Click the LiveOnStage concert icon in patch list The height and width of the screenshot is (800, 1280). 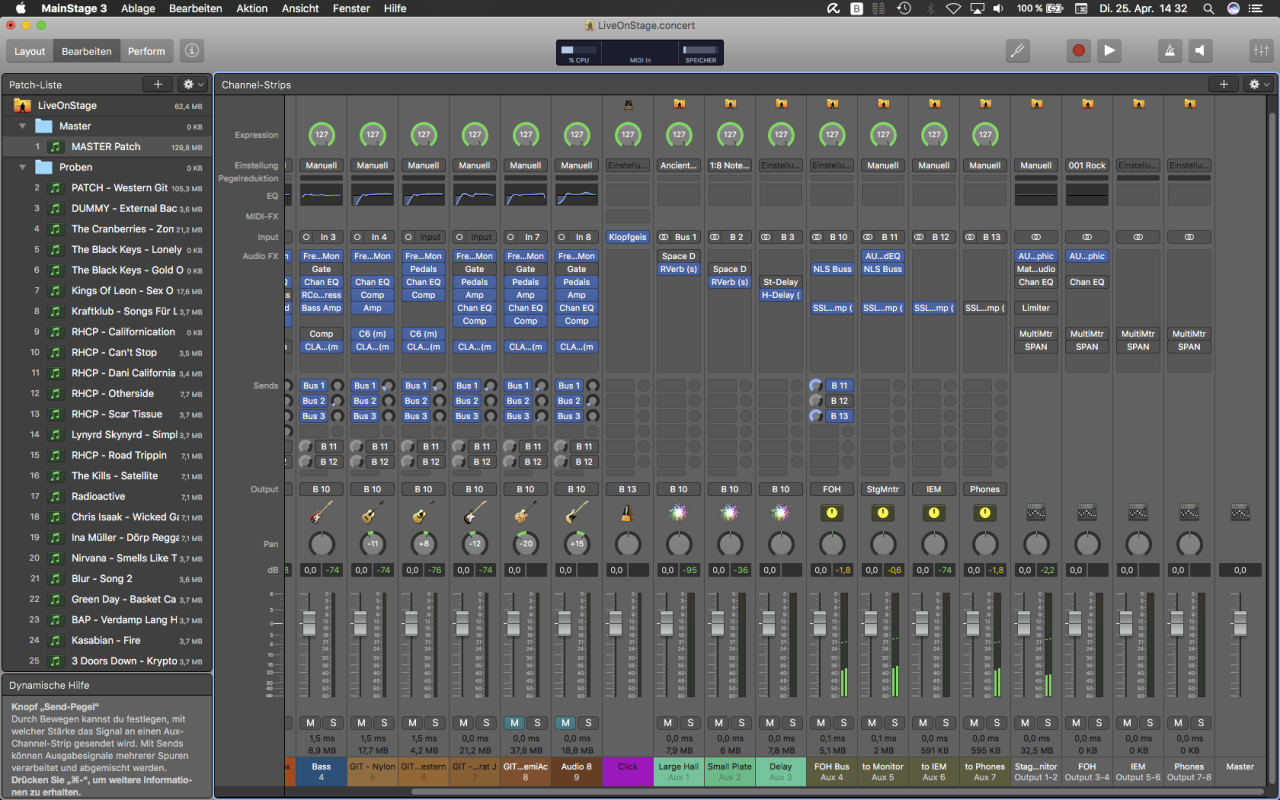click(x=22, y=105)
